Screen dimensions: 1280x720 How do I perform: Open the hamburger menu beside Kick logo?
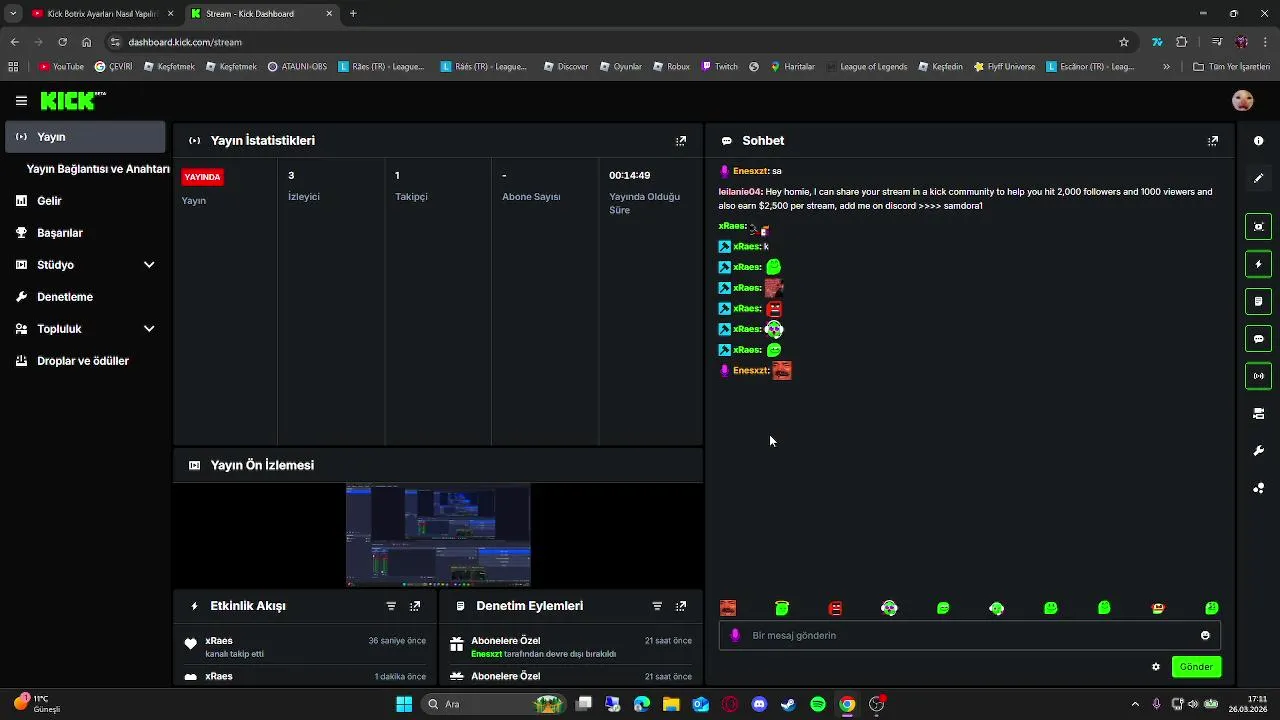(x=21, y=101)
